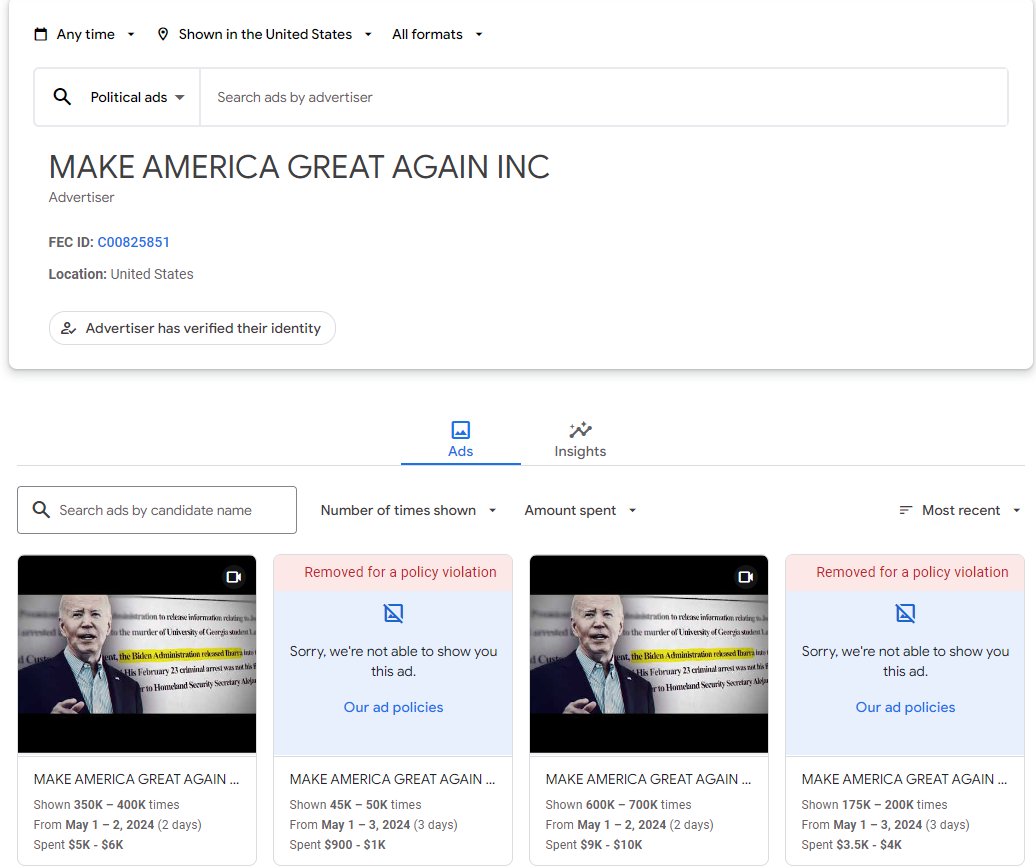Click the location pin icon near United States filter
The height and width of the screenshot is (868, 1036).
click(x=163, y=33)
